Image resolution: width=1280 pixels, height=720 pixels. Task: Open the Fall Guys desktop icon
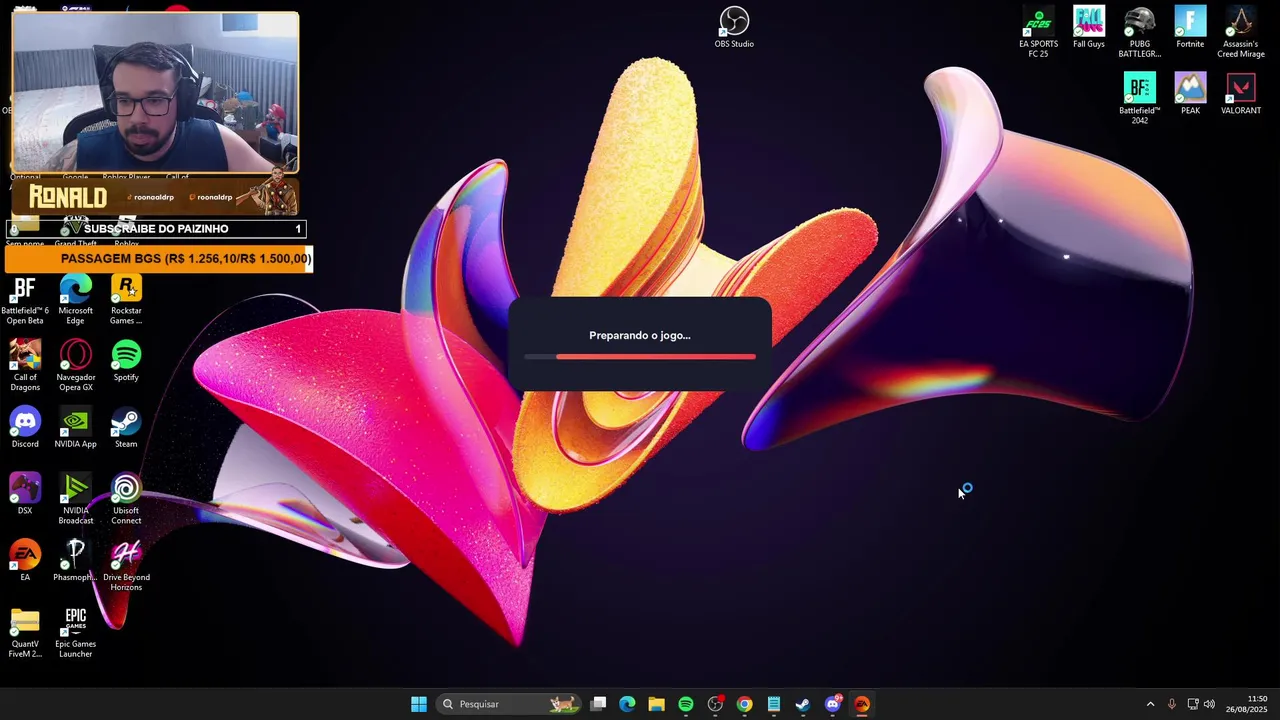1089,27
